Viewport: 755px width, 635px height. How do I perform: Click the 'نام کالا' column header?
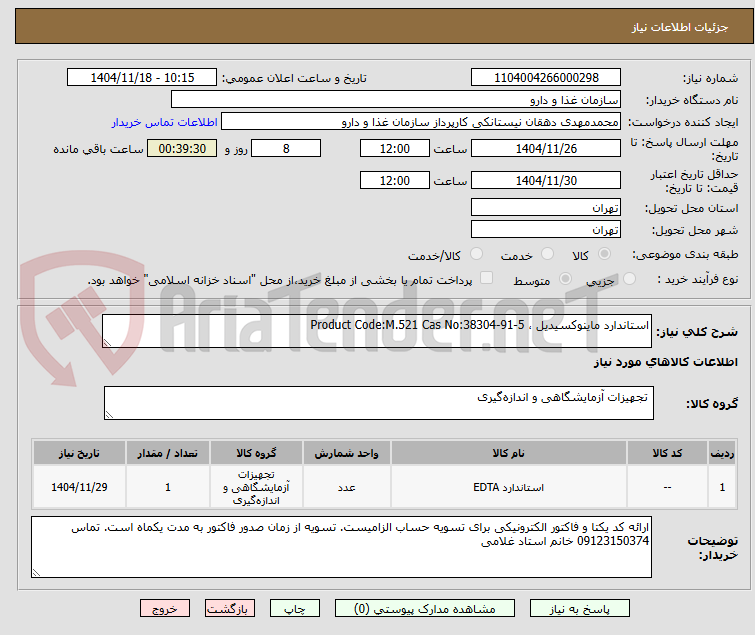point(508,453)
